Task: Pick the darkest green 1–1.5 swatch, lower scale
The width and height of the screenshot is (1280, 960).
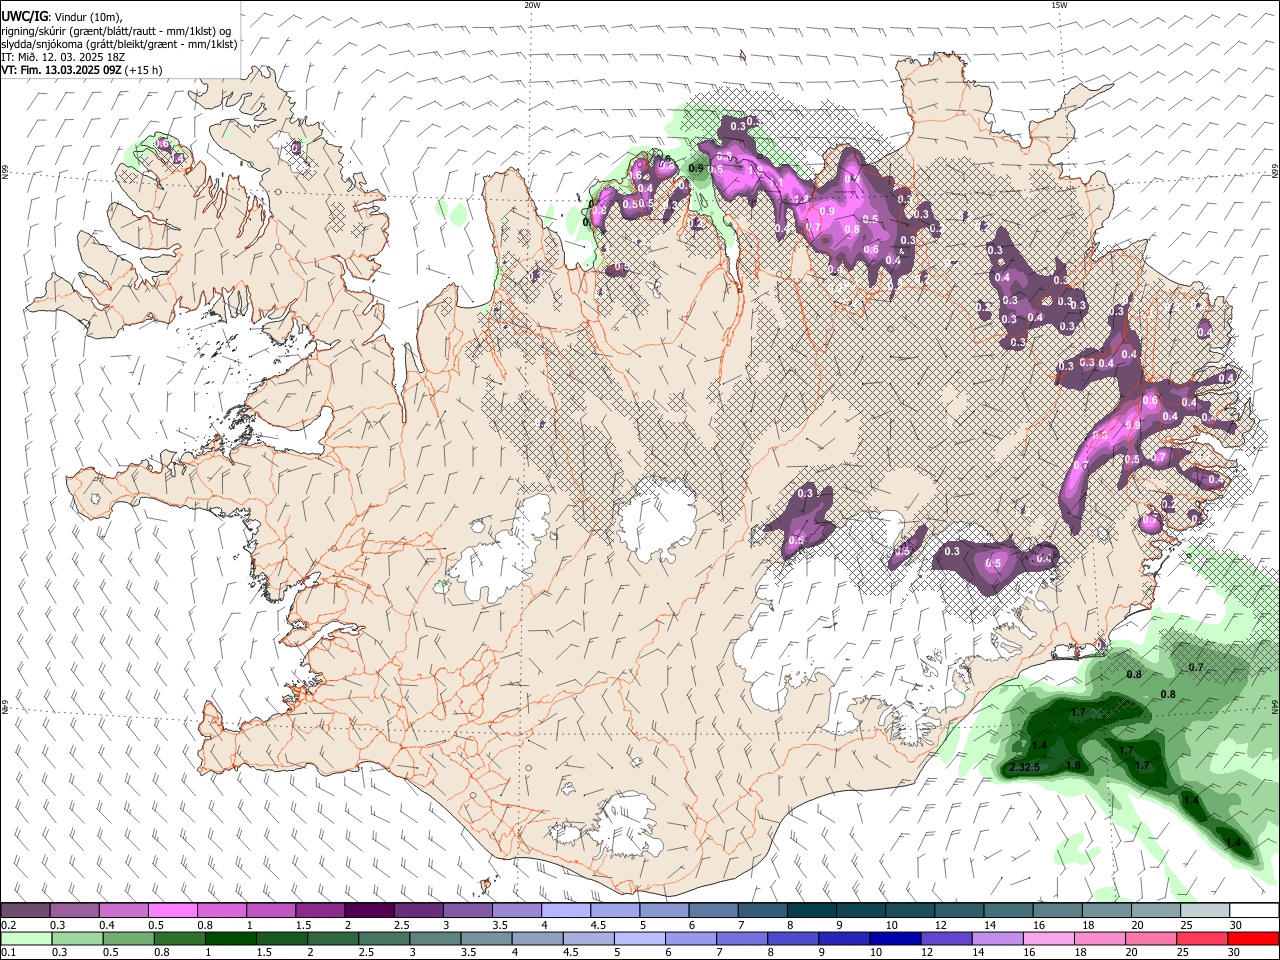Action: click(x=231, y=938)
